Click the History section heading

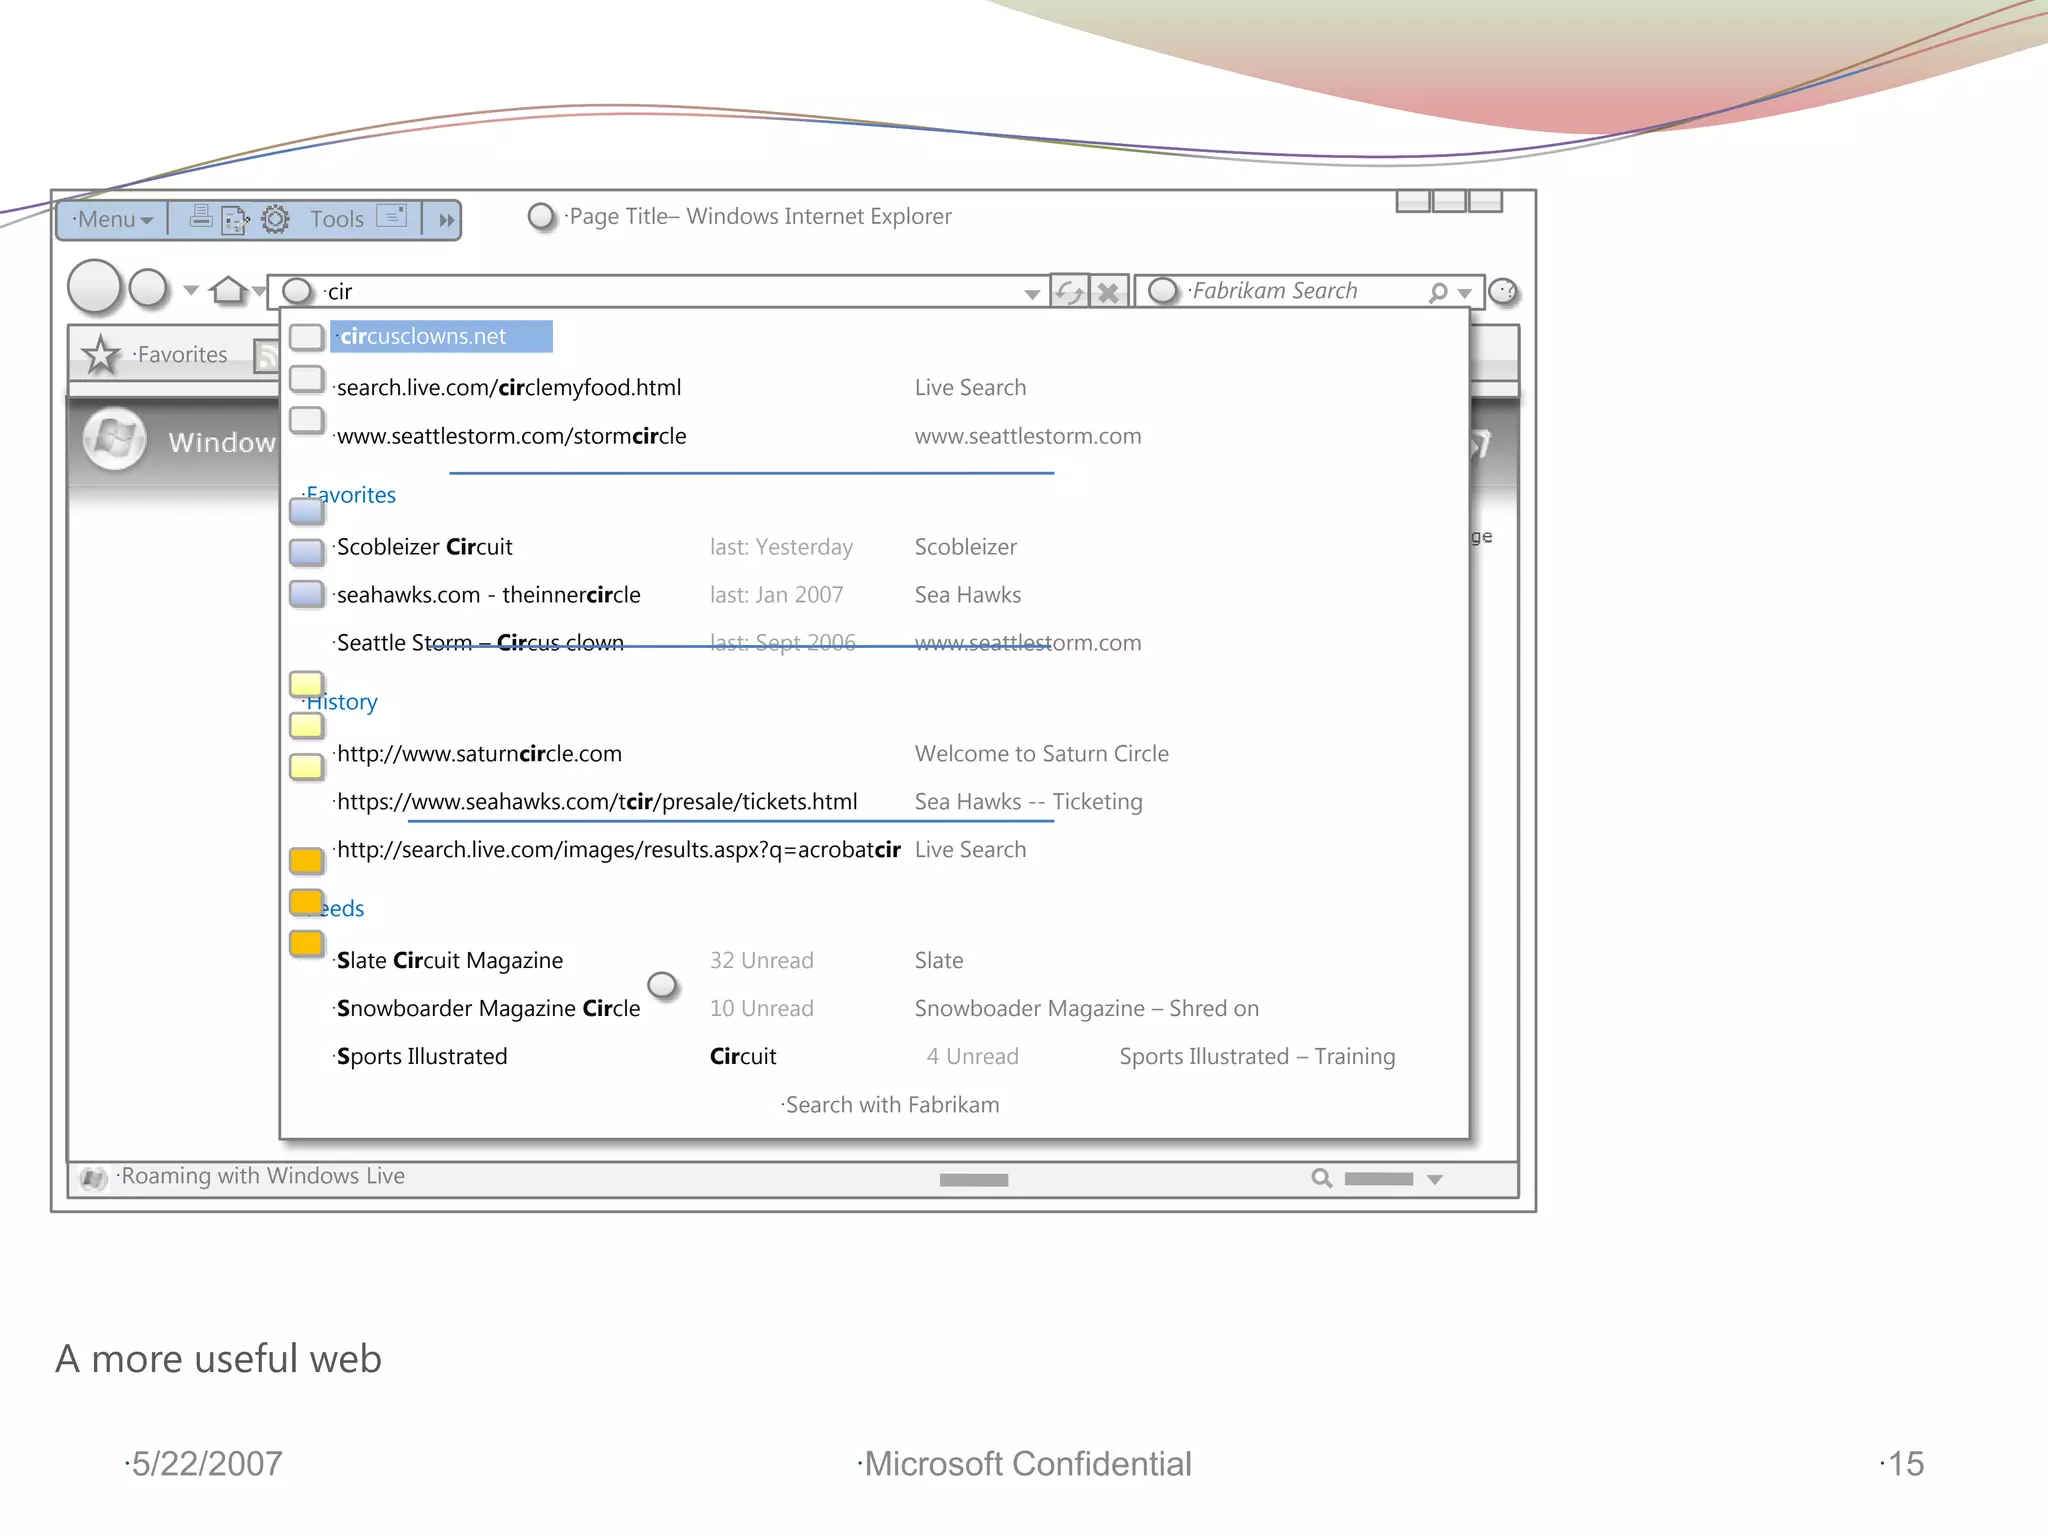point(341,702)
